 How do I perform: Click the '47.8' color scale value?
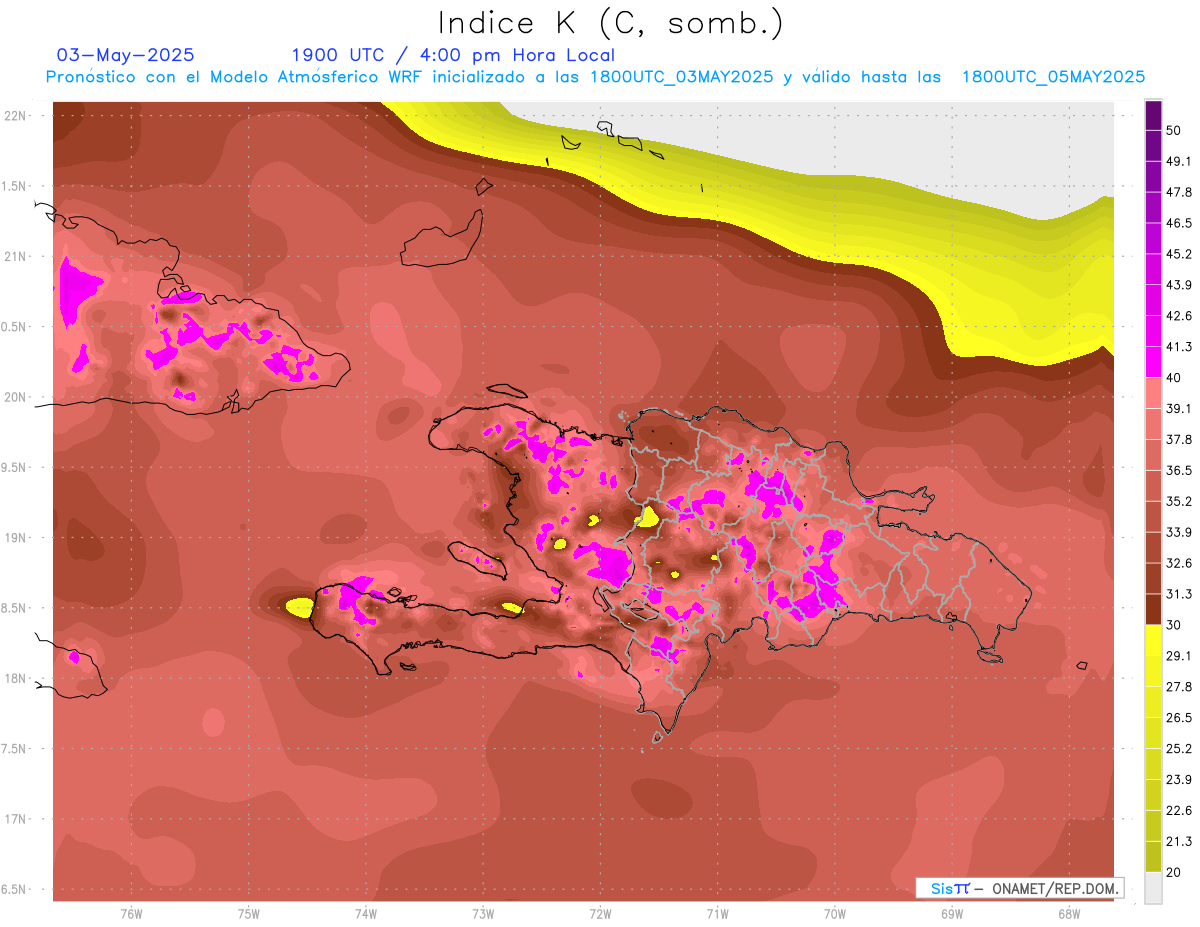click(x=1179, y=191)
